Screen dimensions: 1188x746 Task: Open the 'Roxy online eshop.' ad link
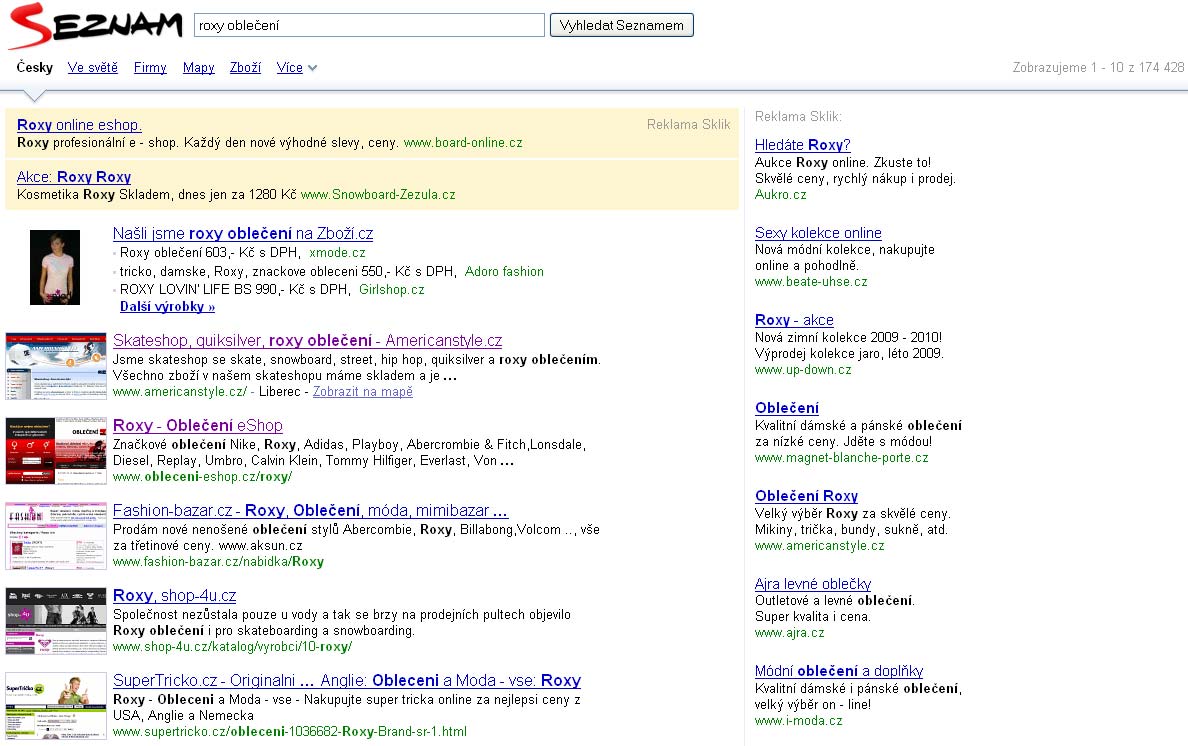[79, 124]
